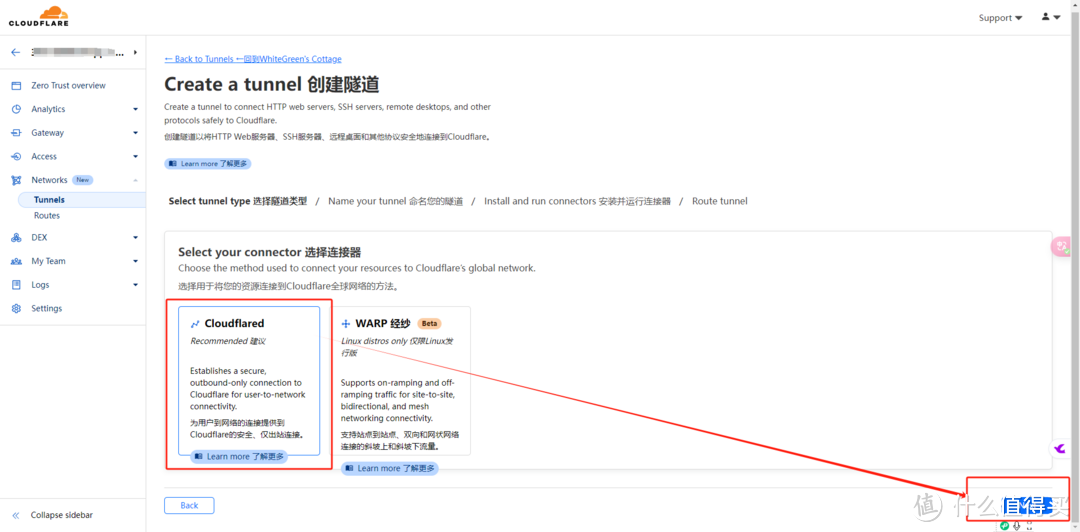
Task: Click the Select your connector heading
Action: point(270,252)
